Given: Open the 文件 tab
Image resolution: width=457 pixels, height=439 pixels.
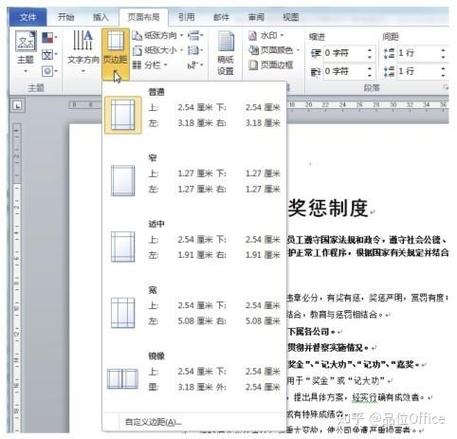Looking at the screenshot, I should tap(28, 17).
